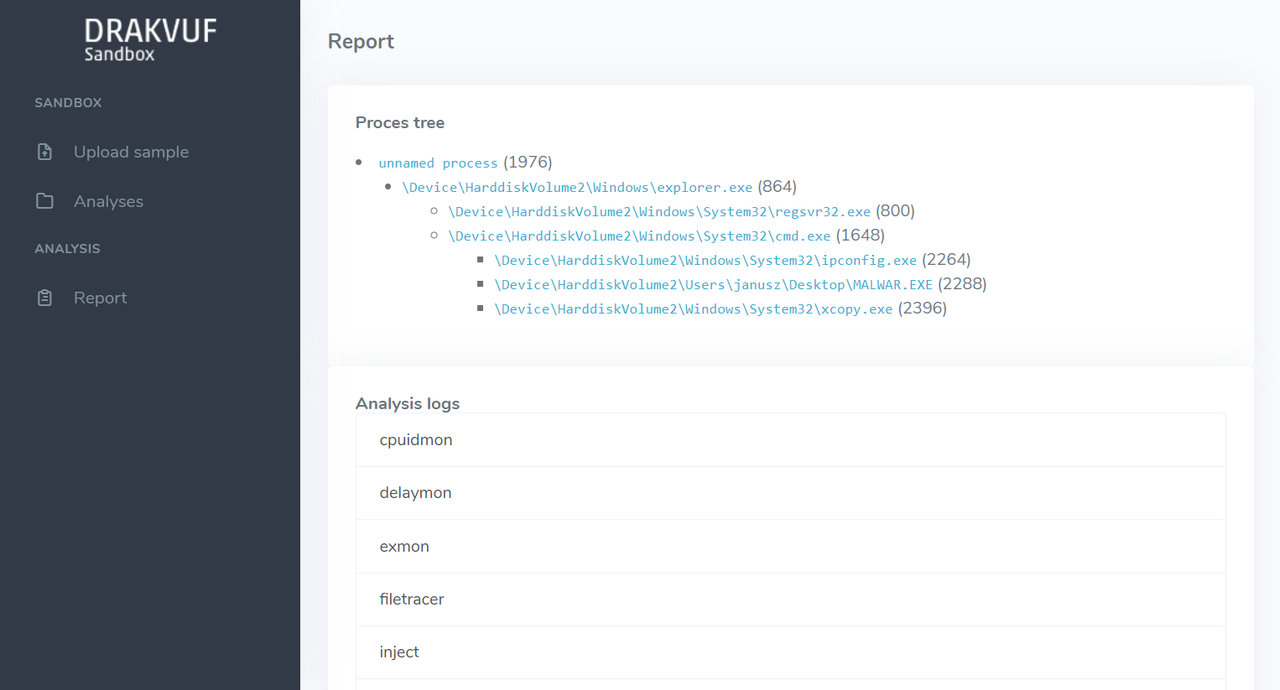Image resolution: width=1280 pixels, height=690 pixels.
Task: Click the DRAKVUF Sandbox logo
Action: (150, 40)
